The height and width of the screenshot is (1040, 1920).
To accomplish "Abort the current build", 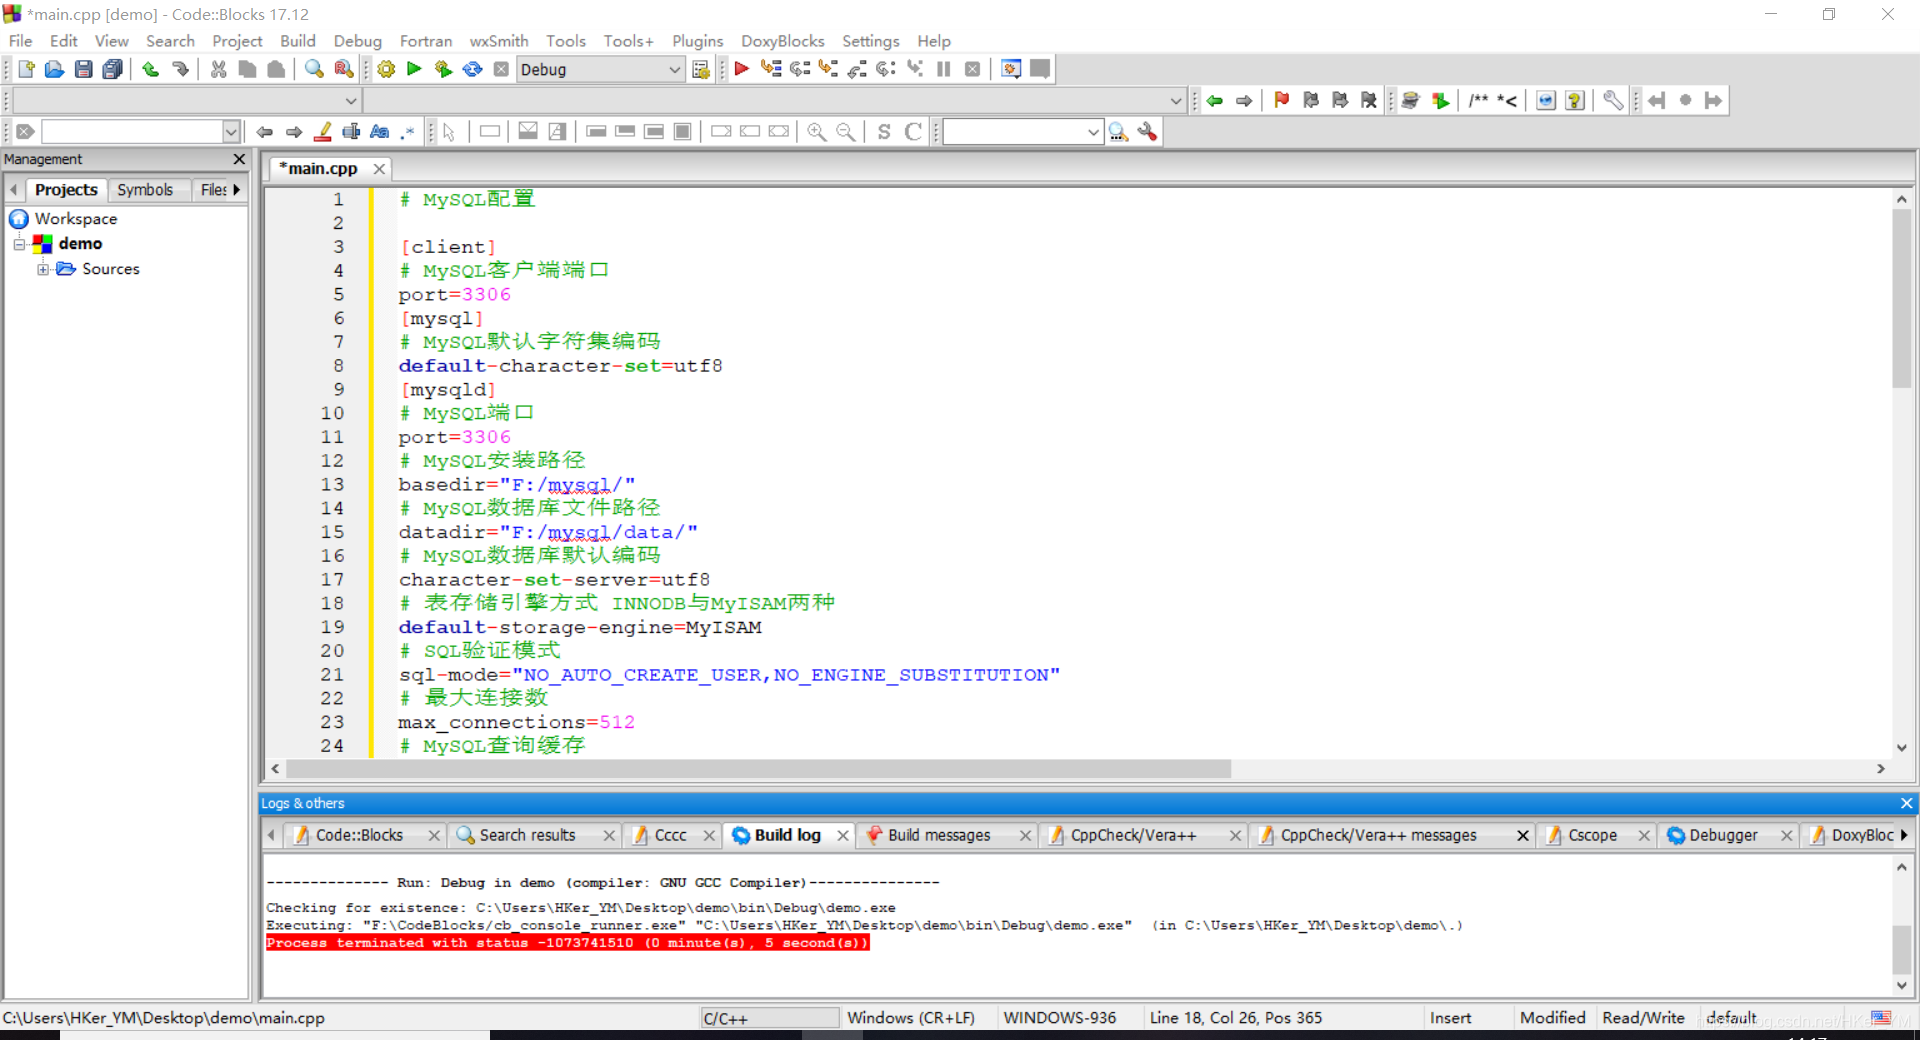I will 501,69.
